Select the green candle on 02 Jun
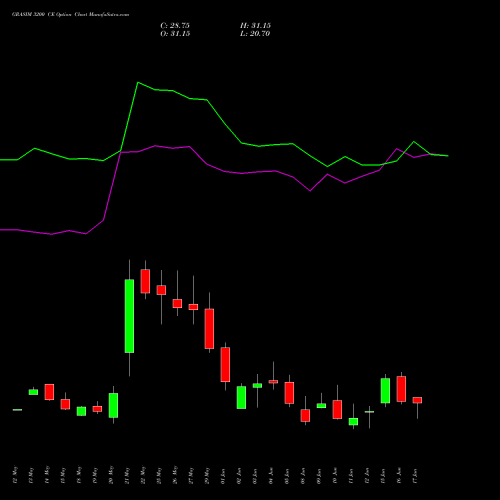This screenshot has width=500, height=500. click(241, 397)
